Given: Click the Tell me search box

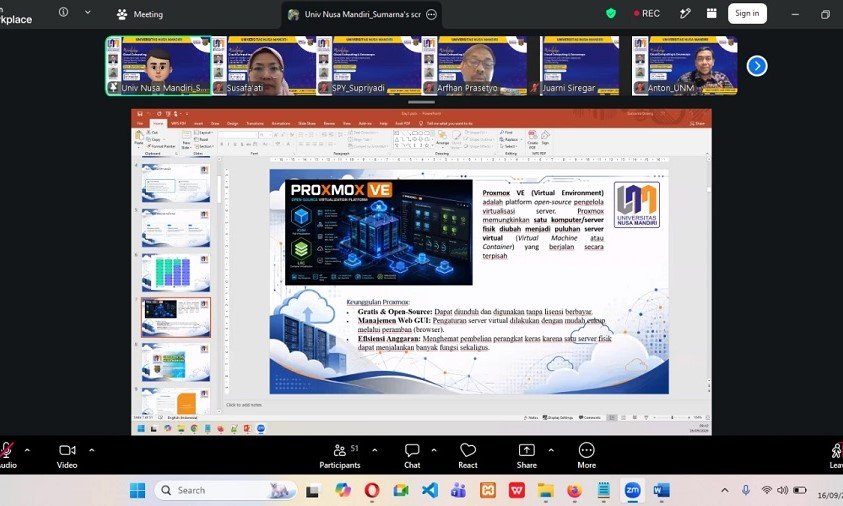Looking at the screenshot, I should [448, 123].
